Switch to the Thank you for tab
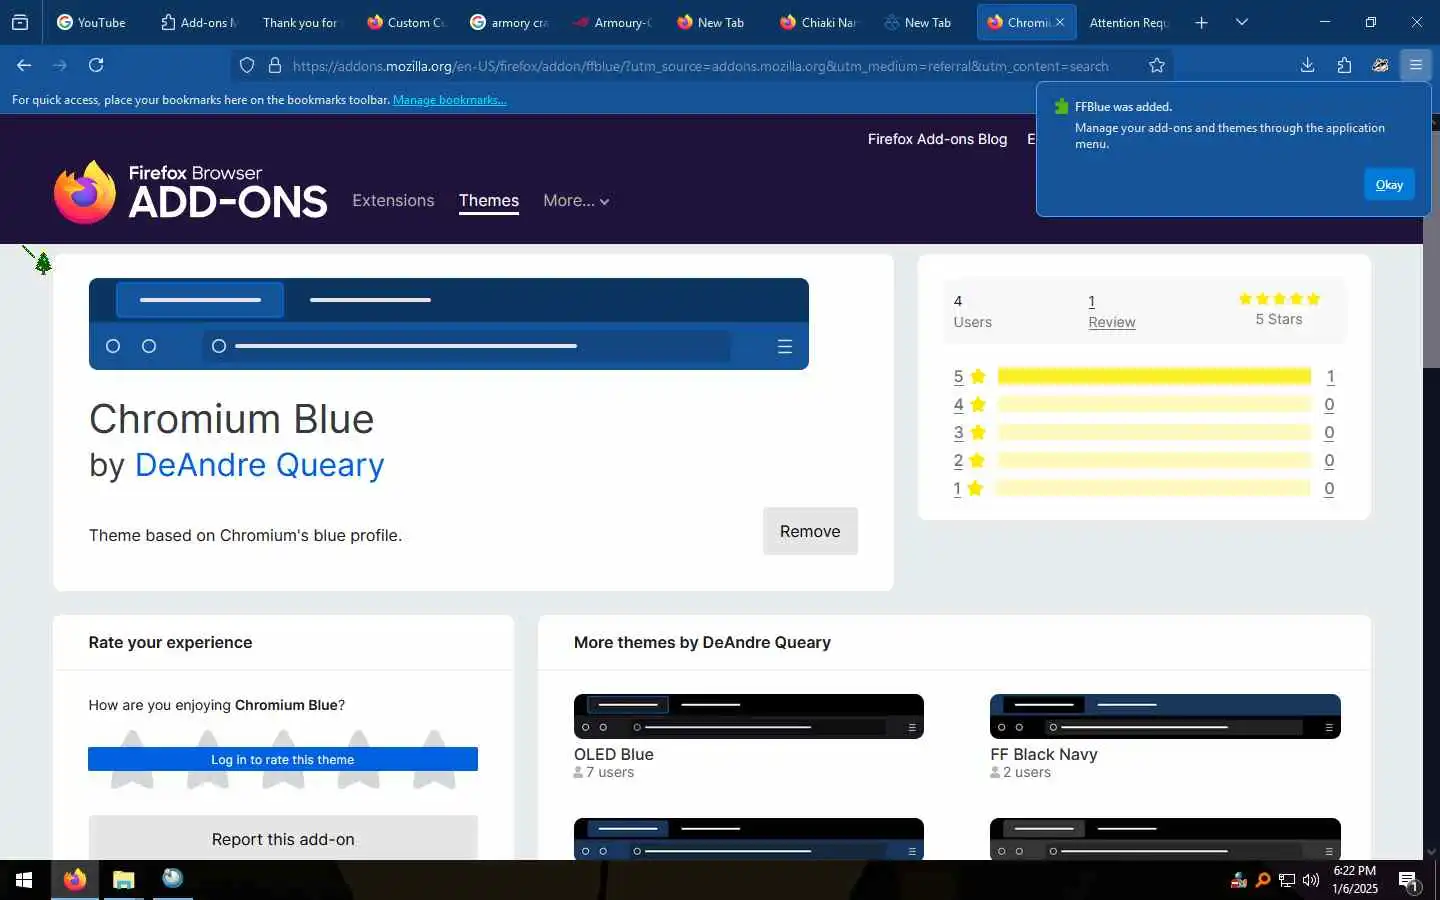 [300, 22]
